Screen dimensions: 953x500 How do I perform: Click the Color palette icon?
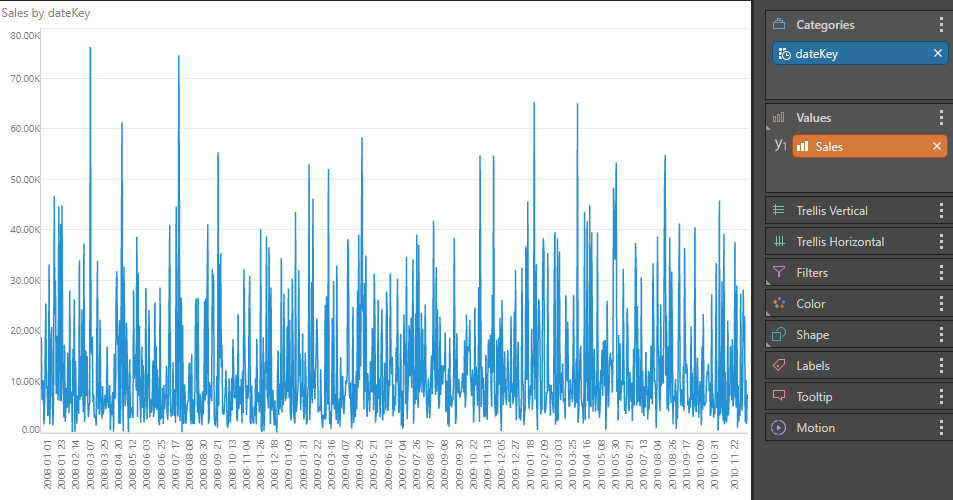pos(779,304)
